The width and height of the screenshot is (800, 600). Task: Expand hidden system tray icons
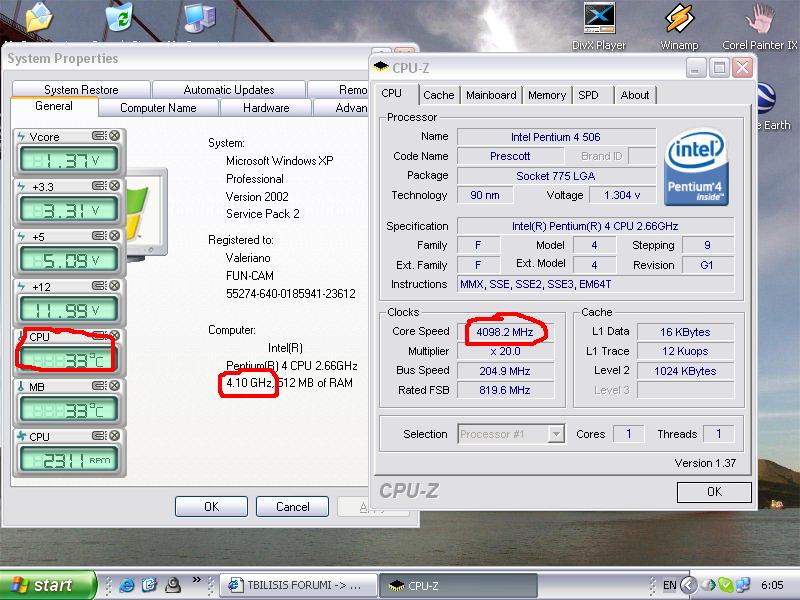pyautogui.click(x=689, y=585)
